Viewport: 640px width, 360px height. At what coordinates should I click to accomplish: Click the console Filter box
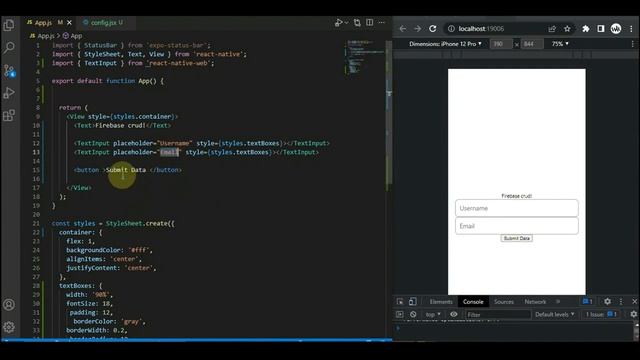click(x=498, y=314)
